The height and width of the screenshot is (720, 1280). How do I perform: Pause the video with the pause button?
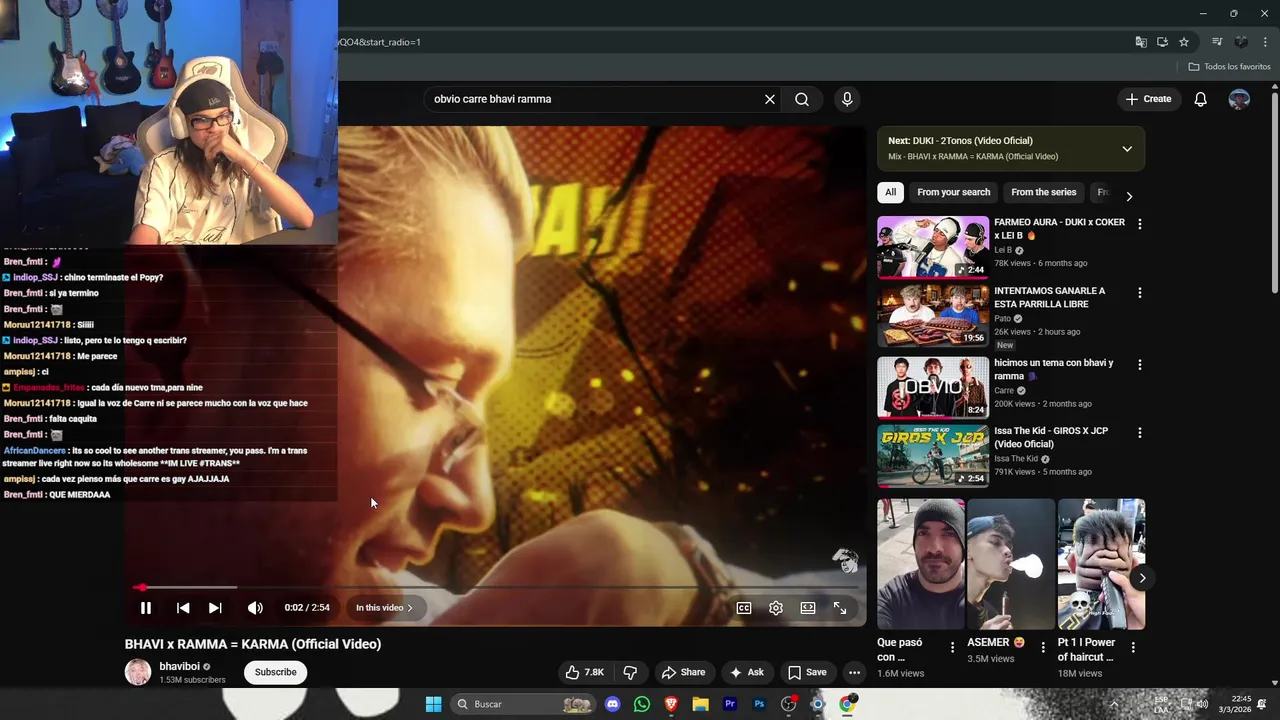pos(146,608)
